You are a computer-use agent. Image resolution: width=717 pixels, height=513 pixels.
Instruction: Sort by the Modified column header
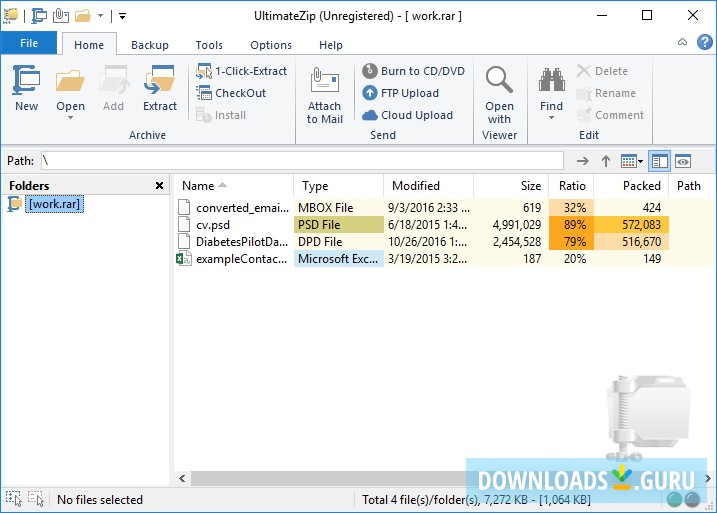pos(428,186)
